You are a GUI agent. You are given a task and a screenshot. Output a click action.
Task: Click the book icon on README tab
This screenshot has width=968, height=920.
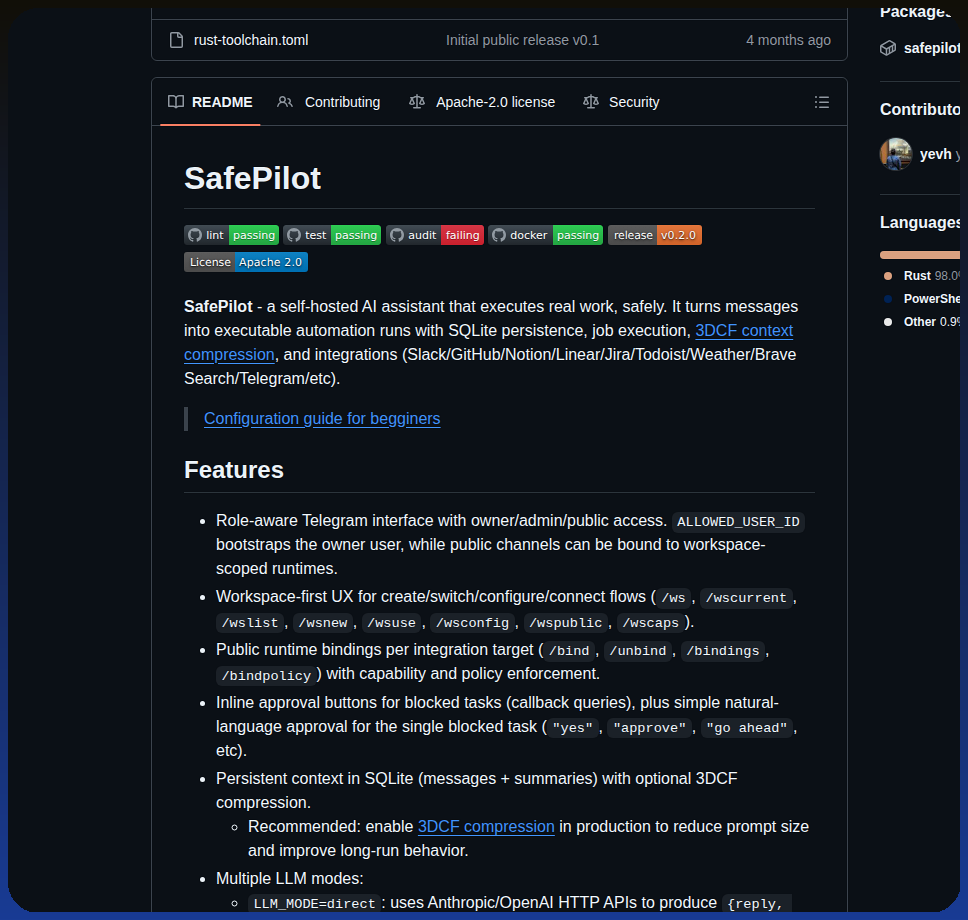176,102
